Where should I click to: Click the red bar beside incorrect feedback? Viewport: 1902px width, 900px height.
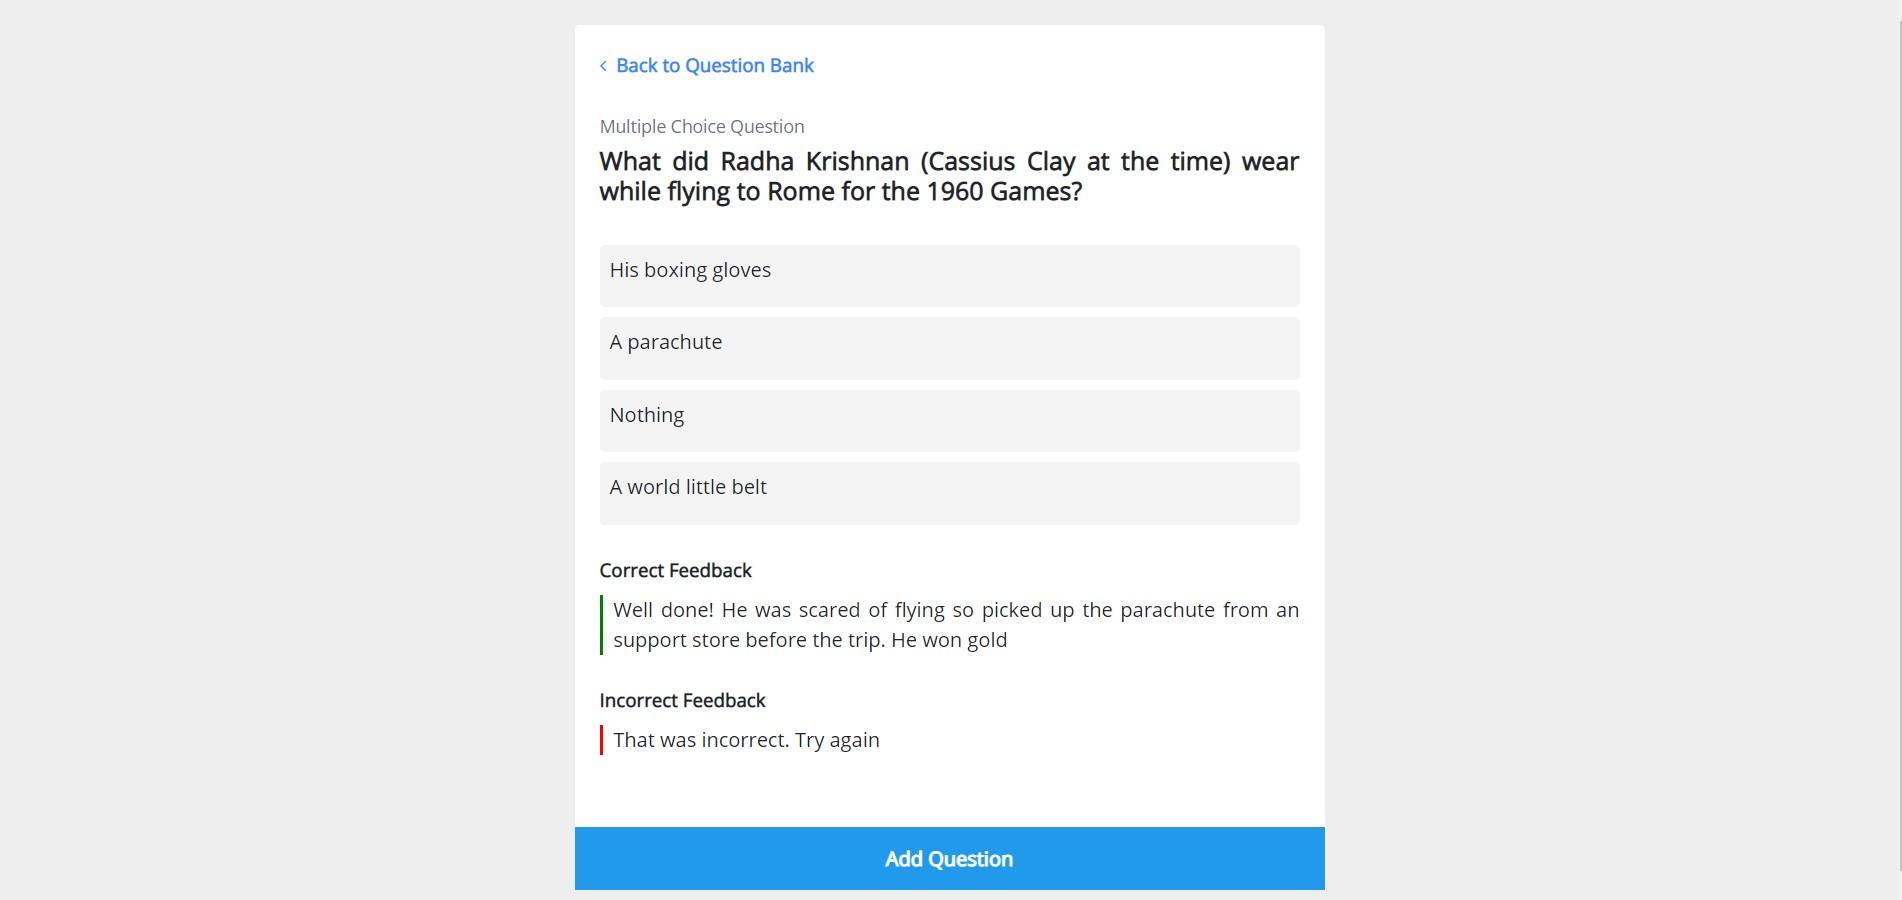(x=601, y=740)
